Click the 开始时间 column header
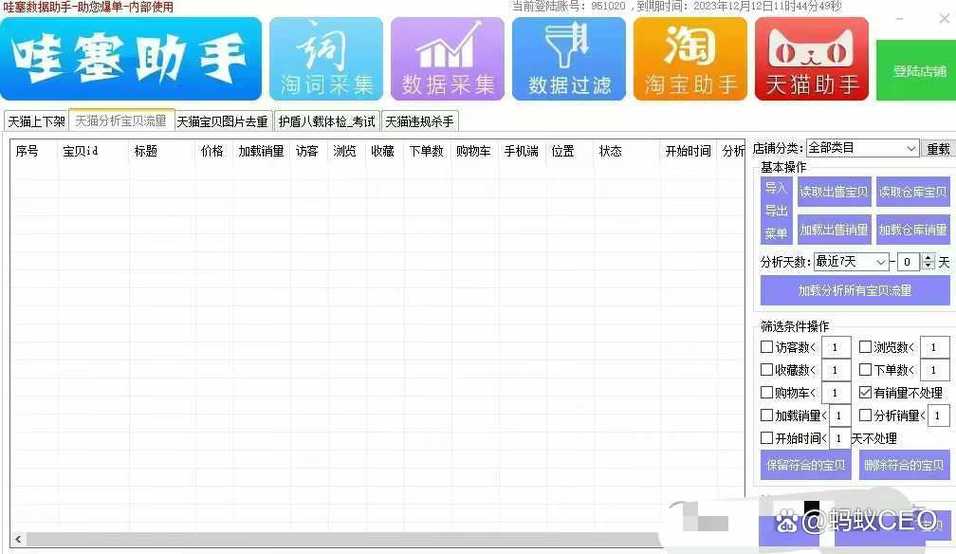Screen dimensions: 956x554 pyautogui.click(x=688, y=151)
